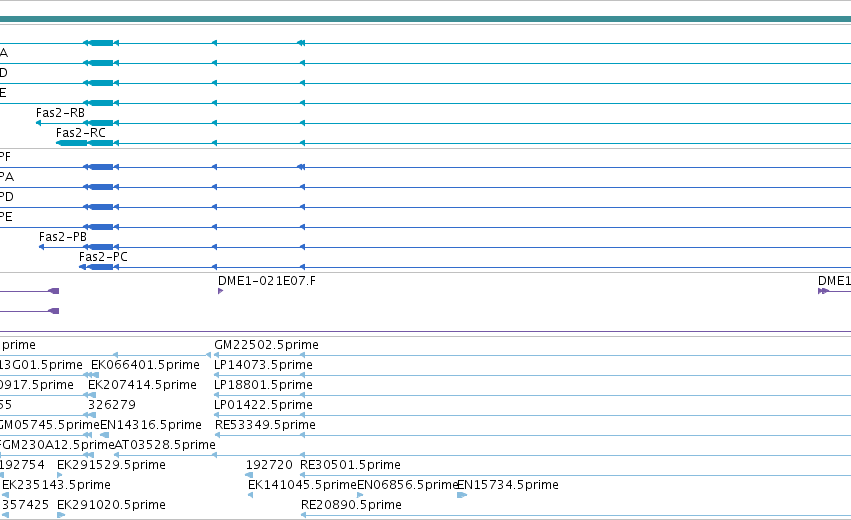Click the arrow feature under EK141045.5prime label

pyautogui.click(x=250, y=495)
